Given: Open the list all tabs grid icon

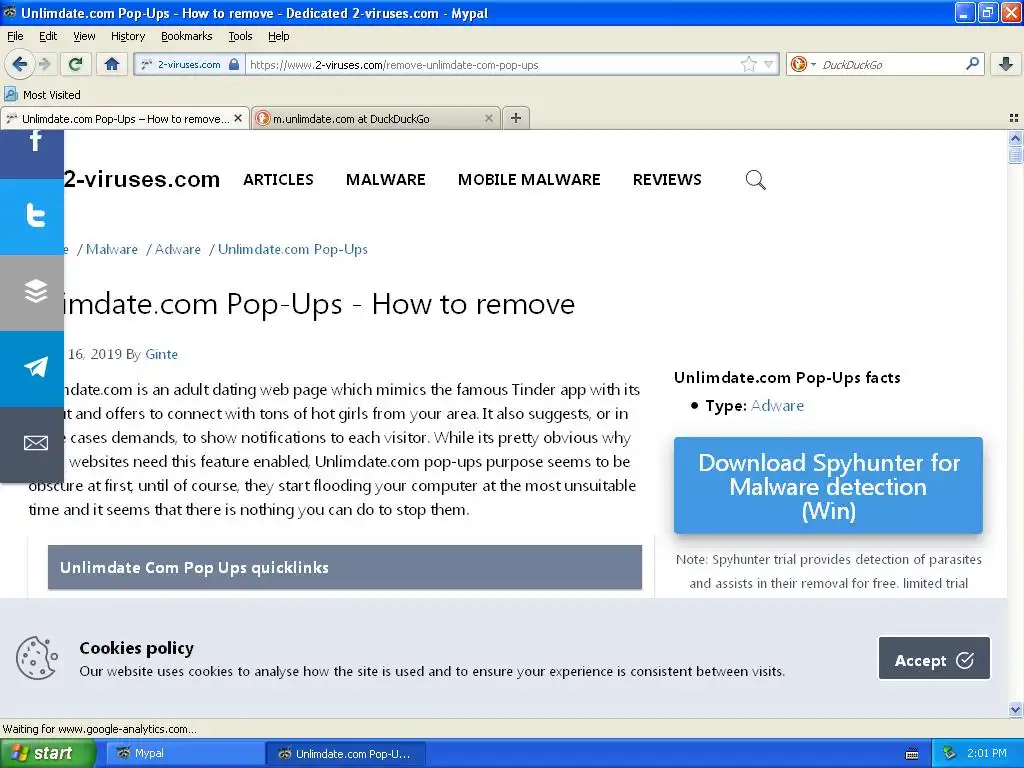Looking at the screenshot, I should pos(1014,118).
